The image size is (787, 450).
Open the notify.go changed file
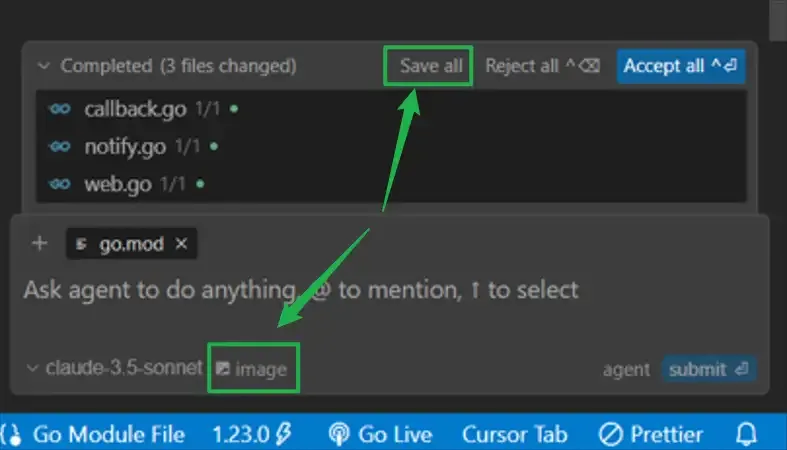point(124,147)
